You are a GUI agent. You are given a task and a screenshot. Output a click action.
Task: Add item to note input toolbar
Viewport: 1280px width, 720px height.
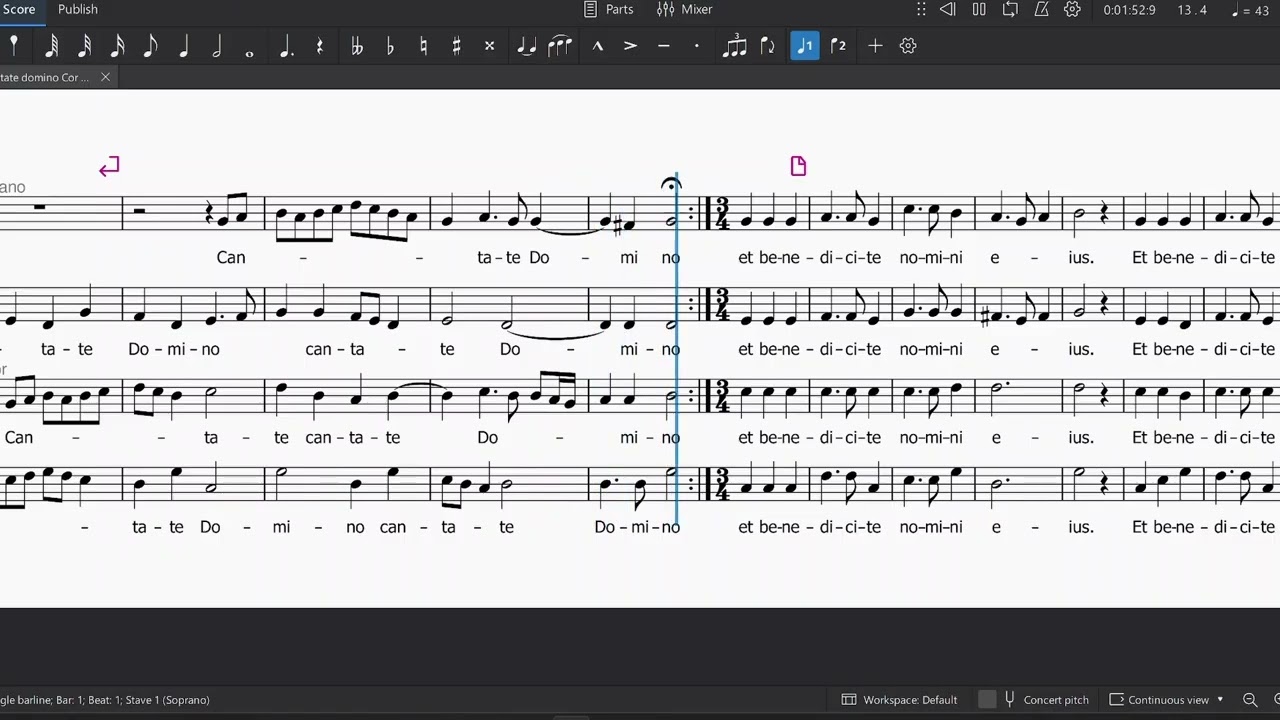(x=875, y=45)
